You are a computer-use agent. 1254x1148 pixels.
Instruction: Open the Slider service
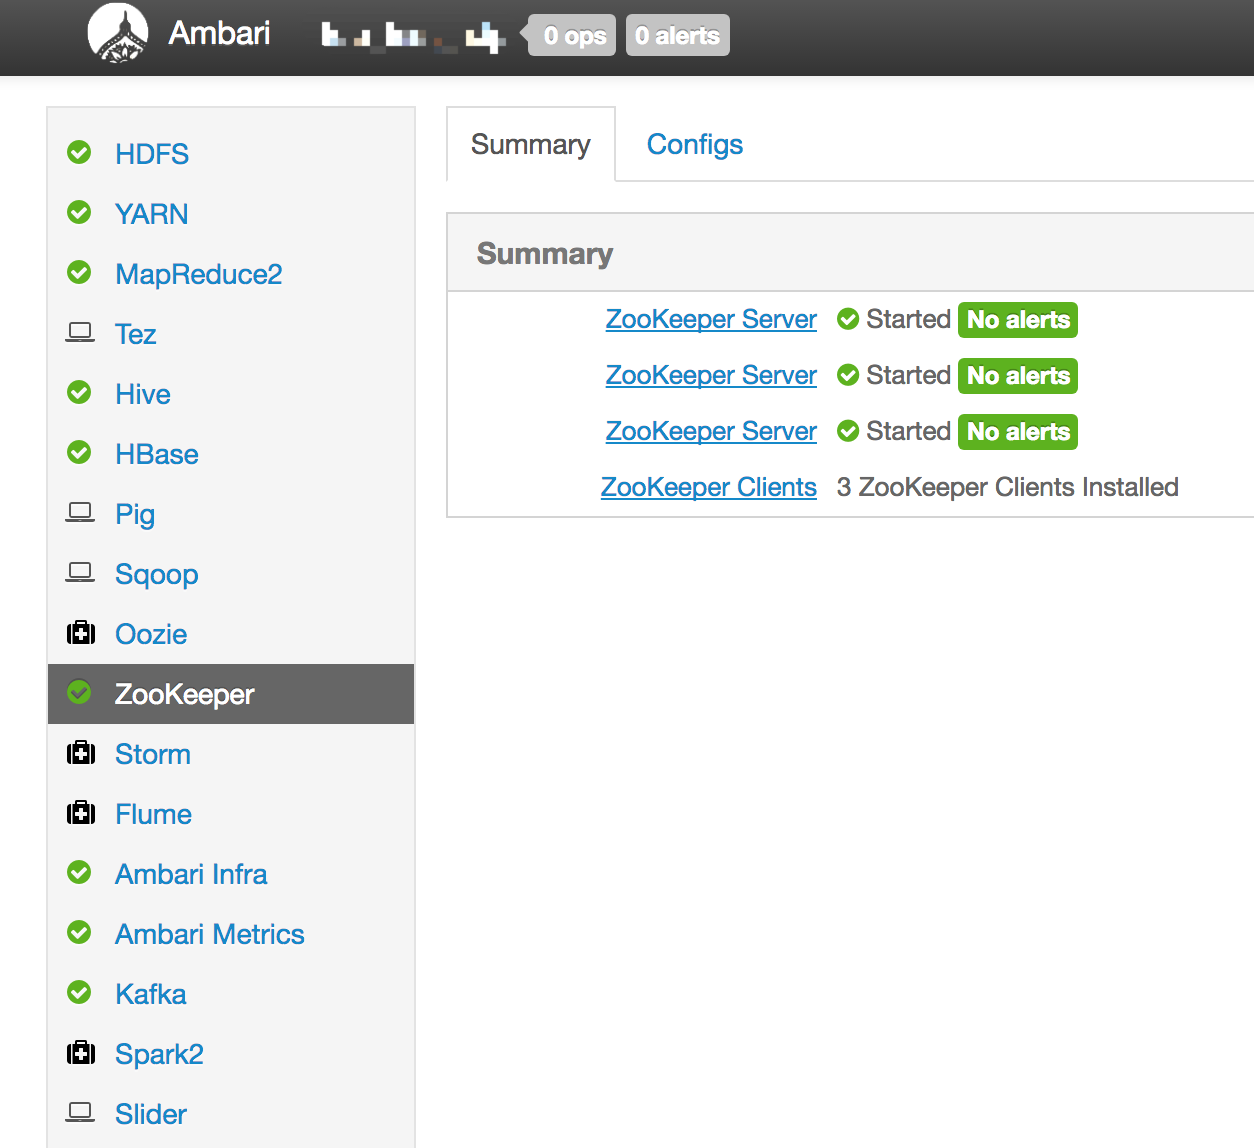pos(151,1114)
